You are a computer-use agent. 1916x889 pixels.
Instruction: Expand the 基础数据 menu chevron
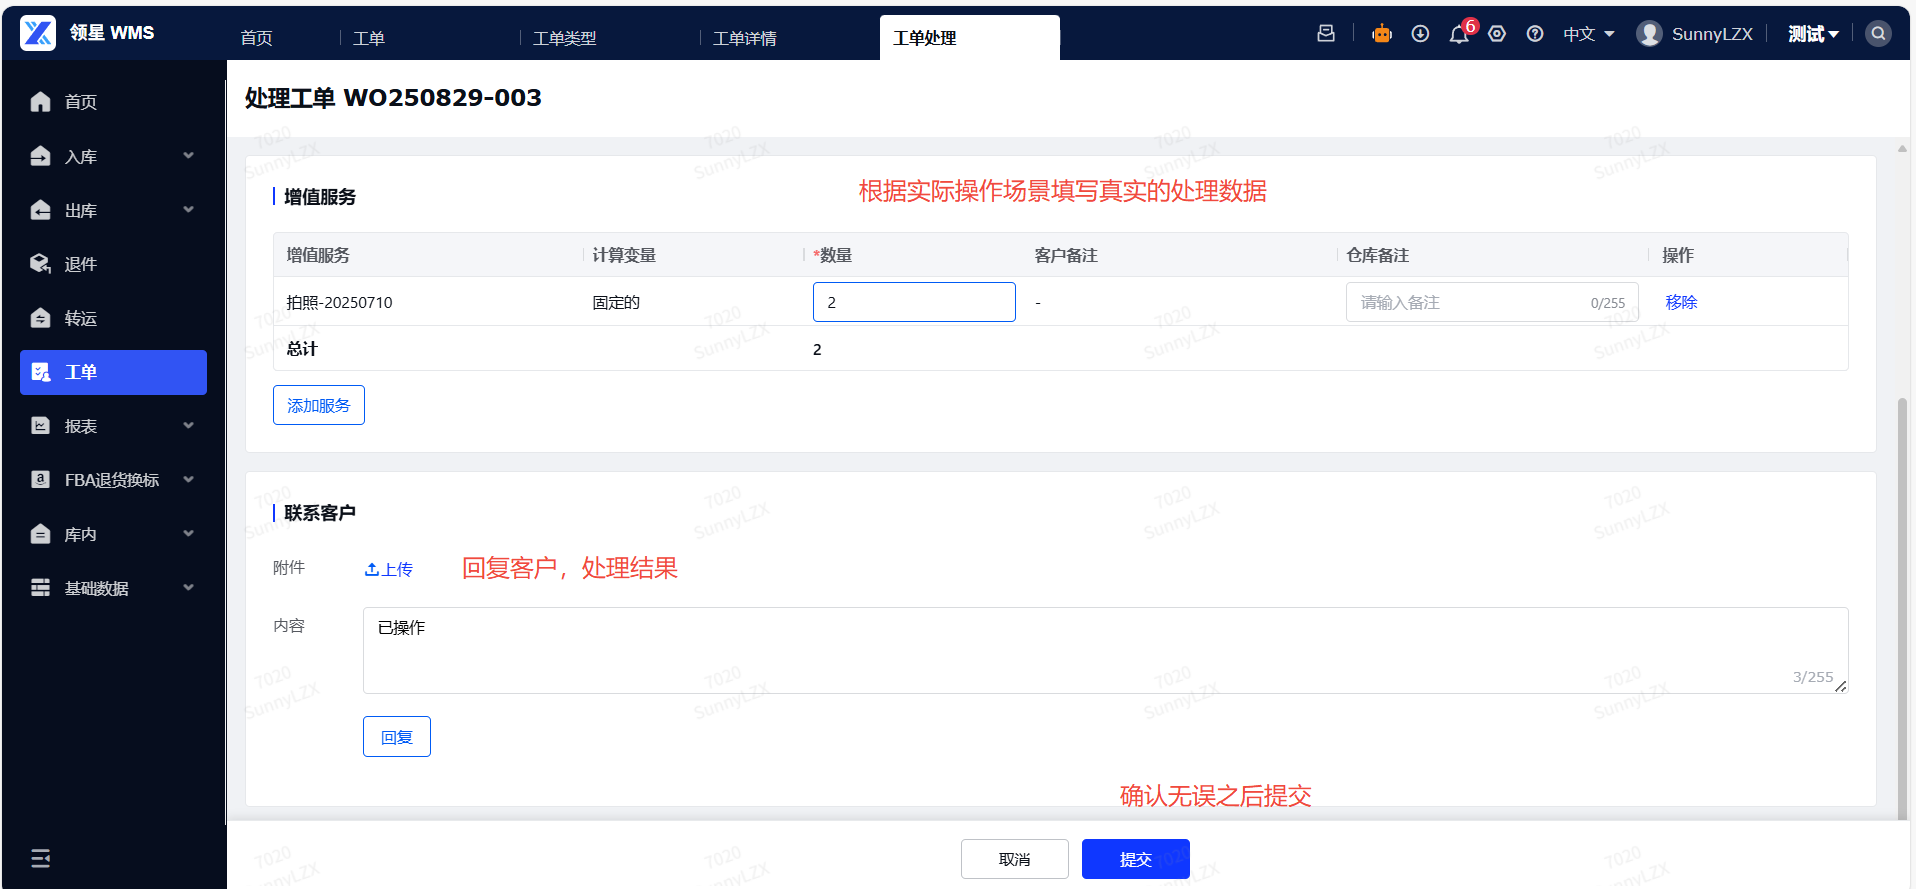[188, 588]
